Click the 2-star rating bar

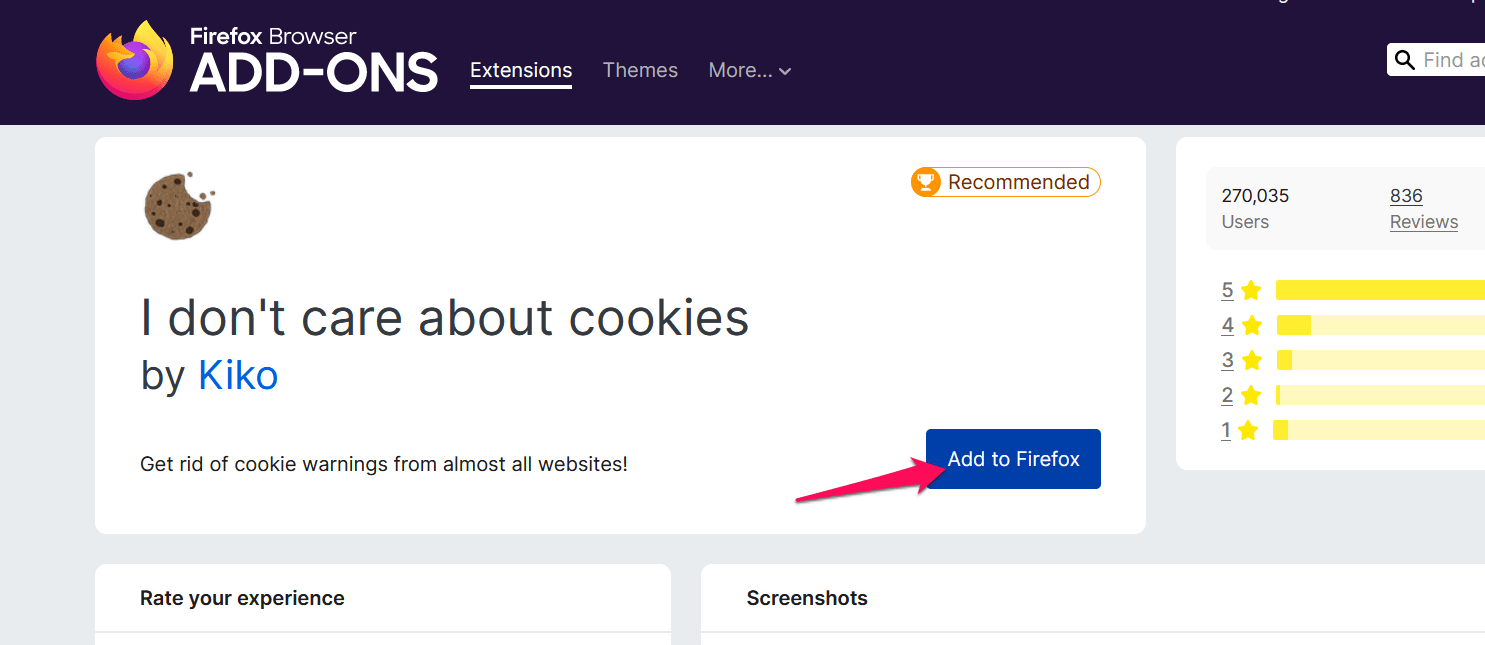click(1380, 395)
